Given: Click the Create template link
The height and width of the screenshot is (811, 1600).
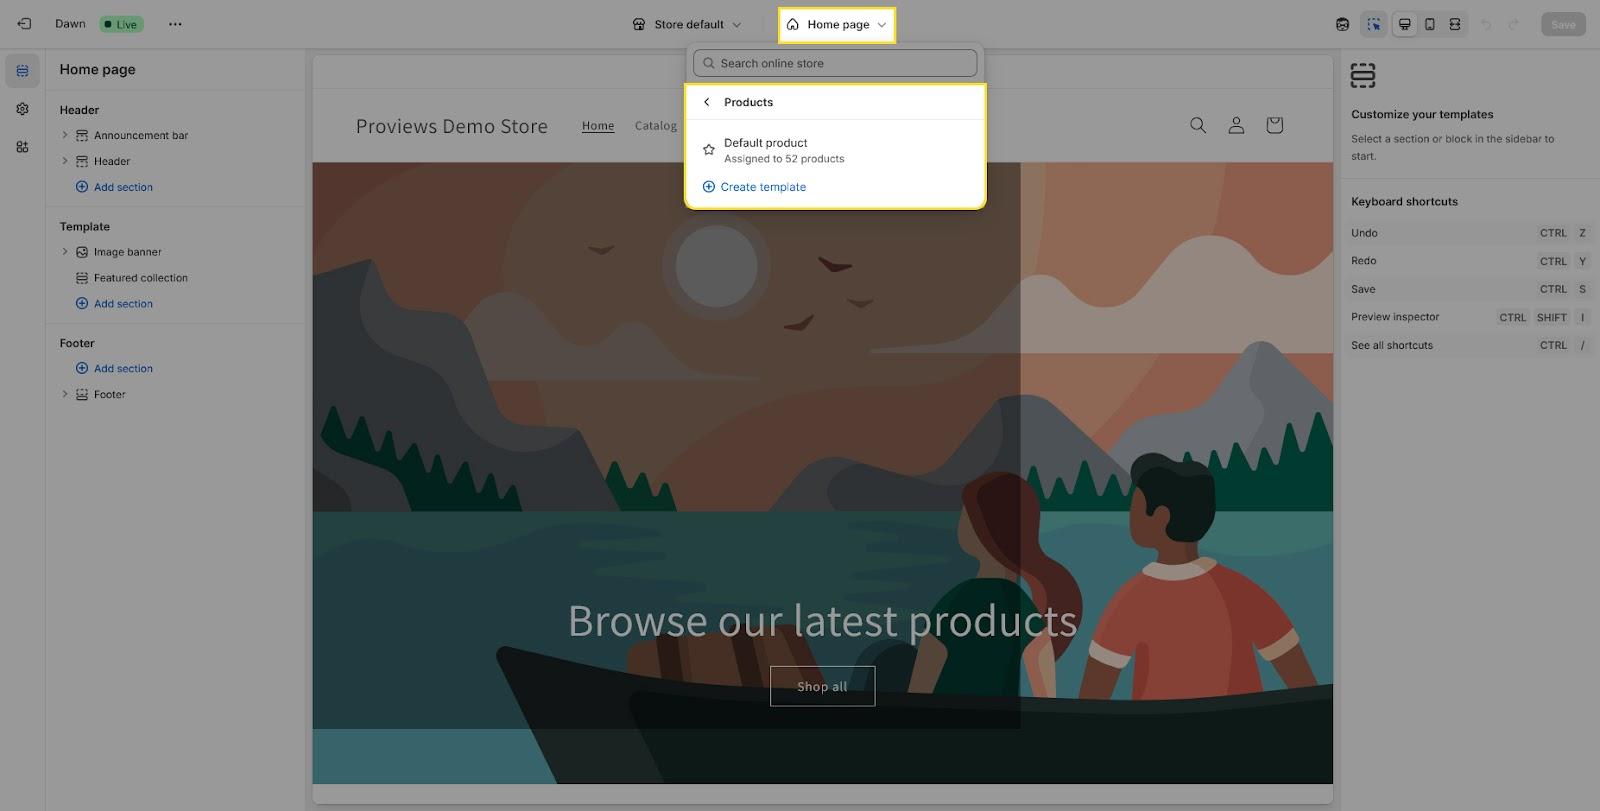Looking at the screenshot, I should 762,187.
